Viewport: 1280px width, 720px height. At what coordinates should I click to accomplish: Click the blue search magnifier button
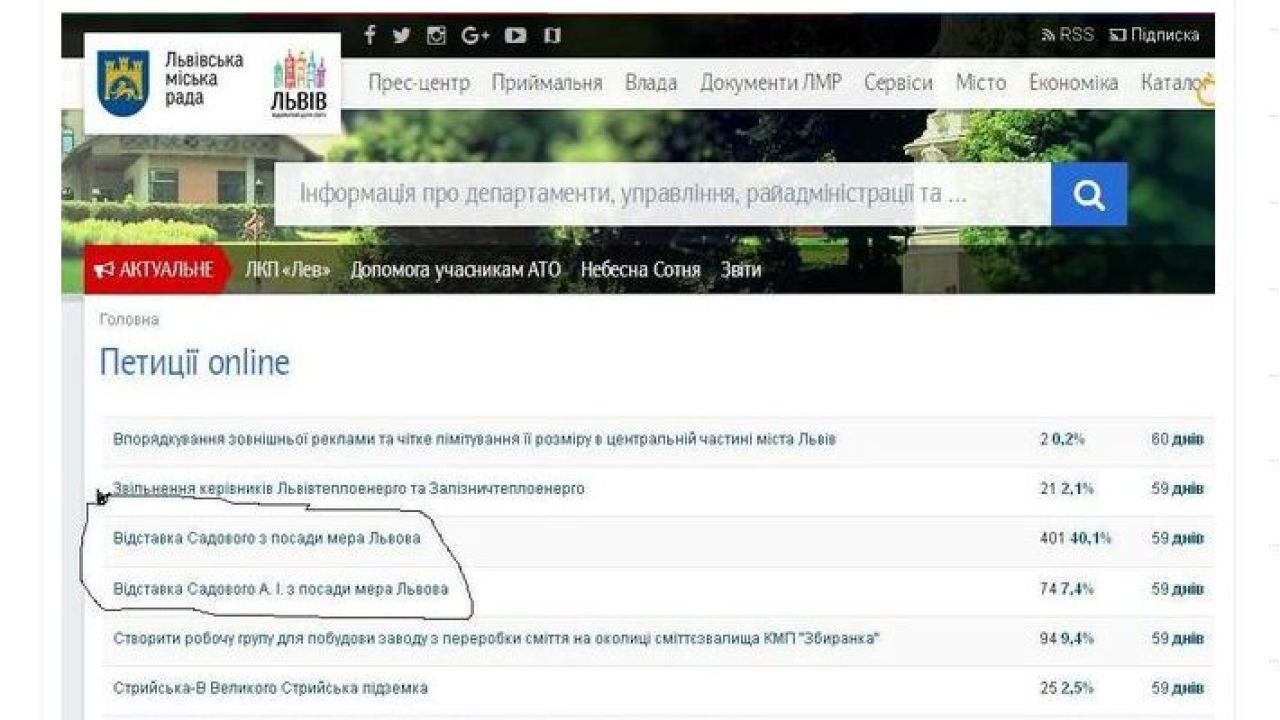coord(1089,194)
